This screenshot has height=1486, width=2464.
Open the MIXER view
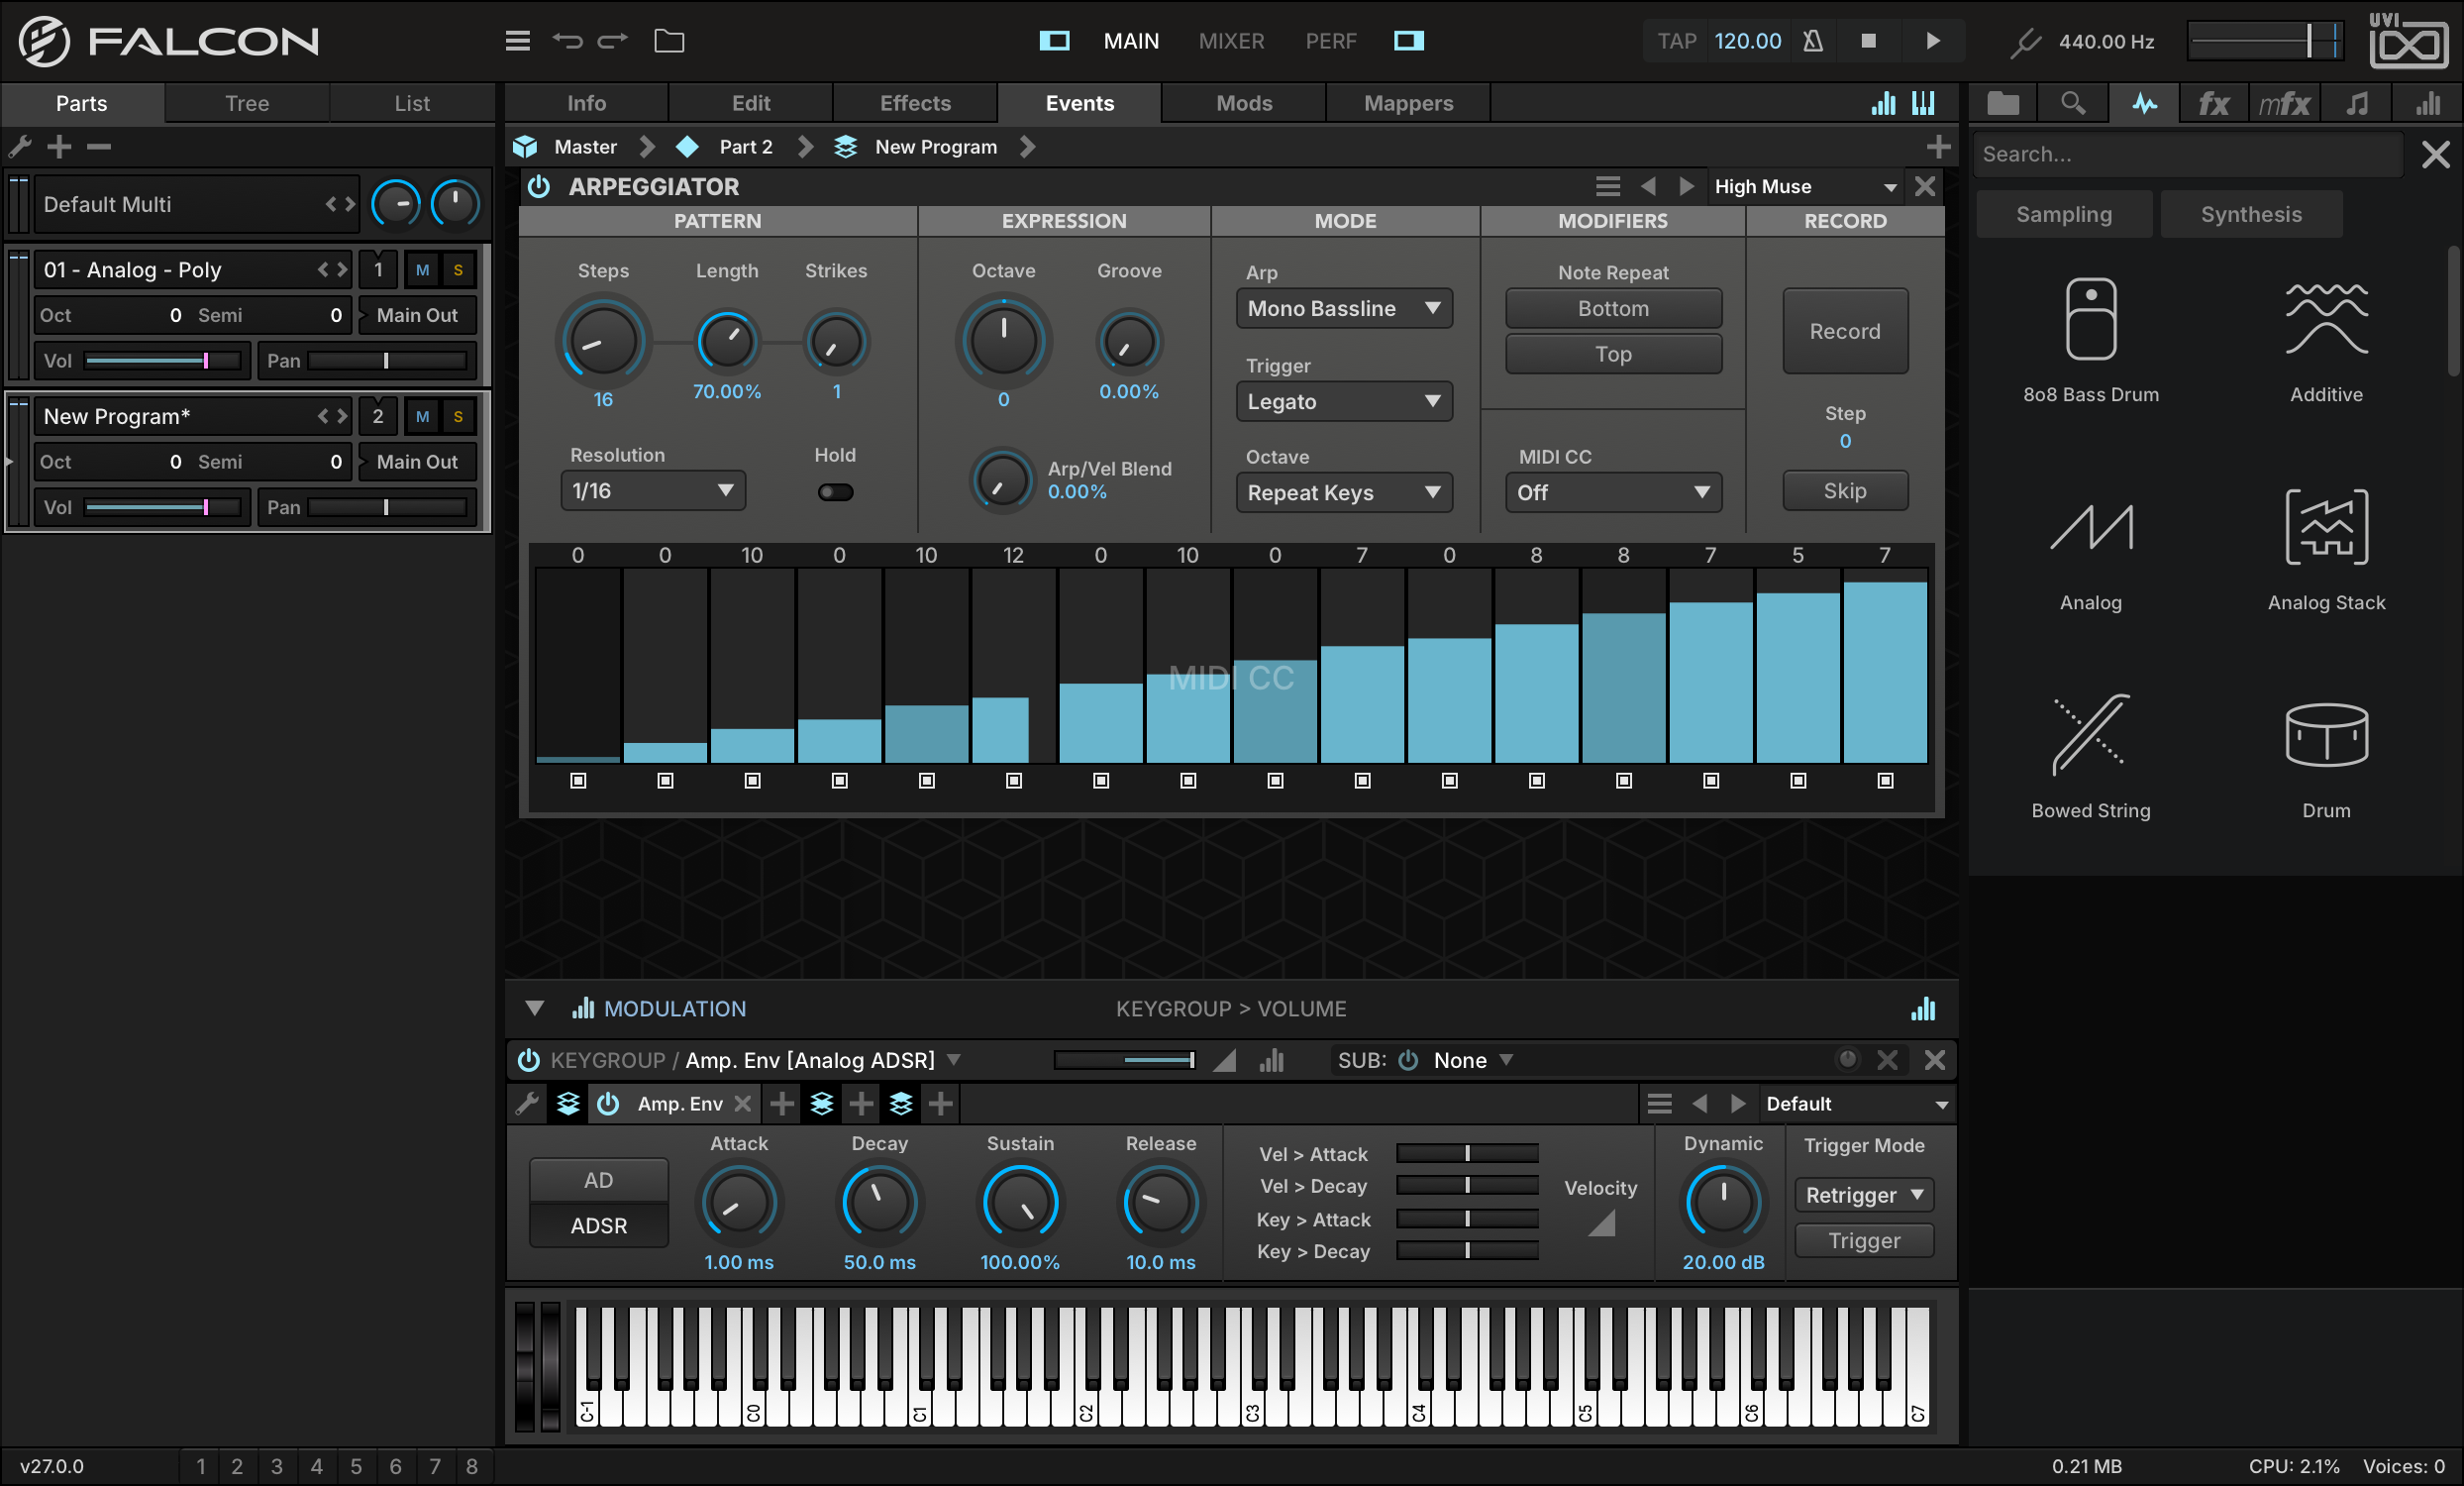pos(1231,41)
